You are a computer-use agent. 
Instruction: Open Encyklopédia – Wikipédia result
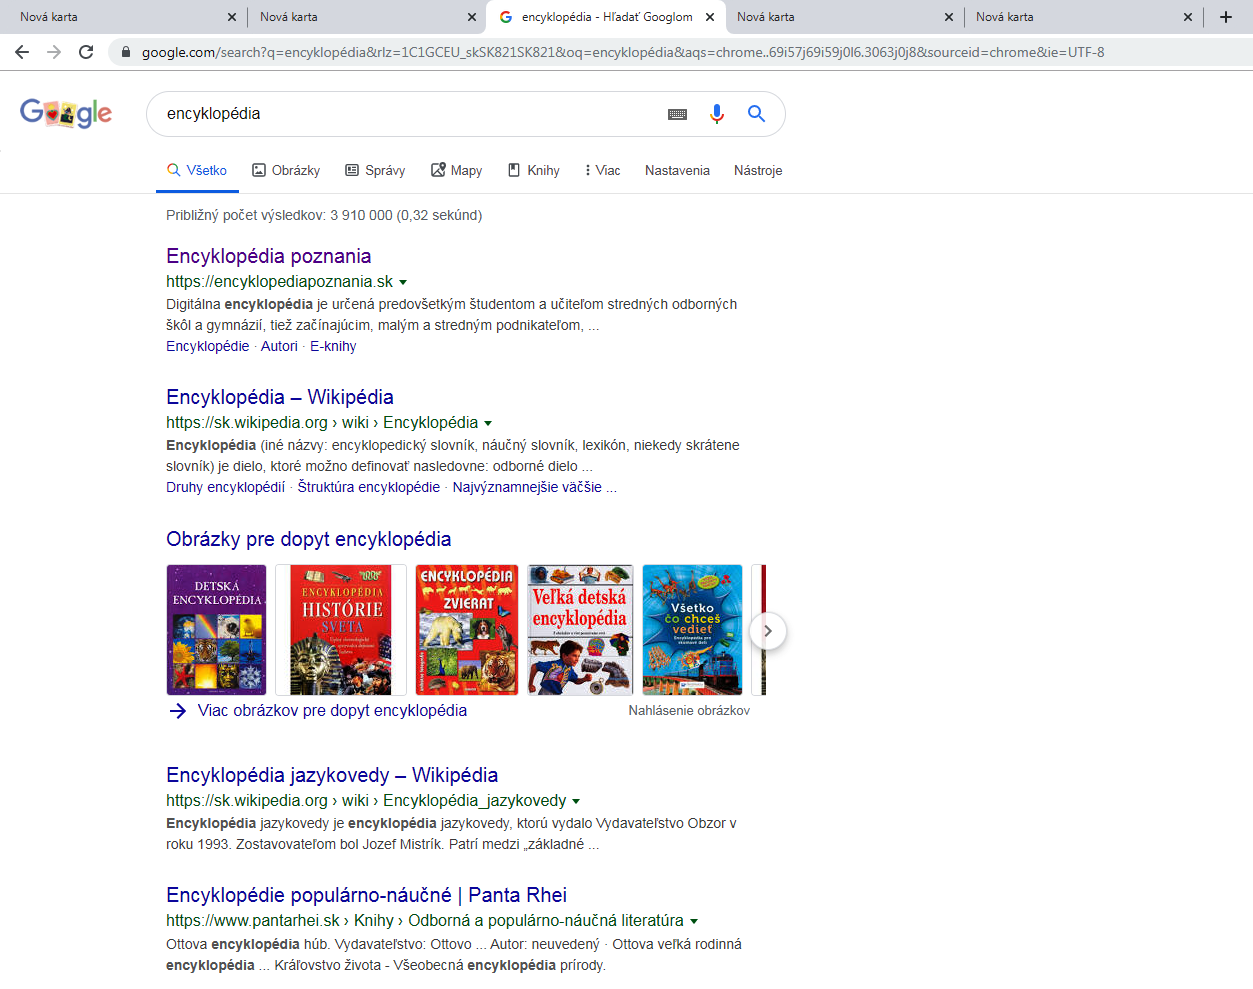click(280, 397)
